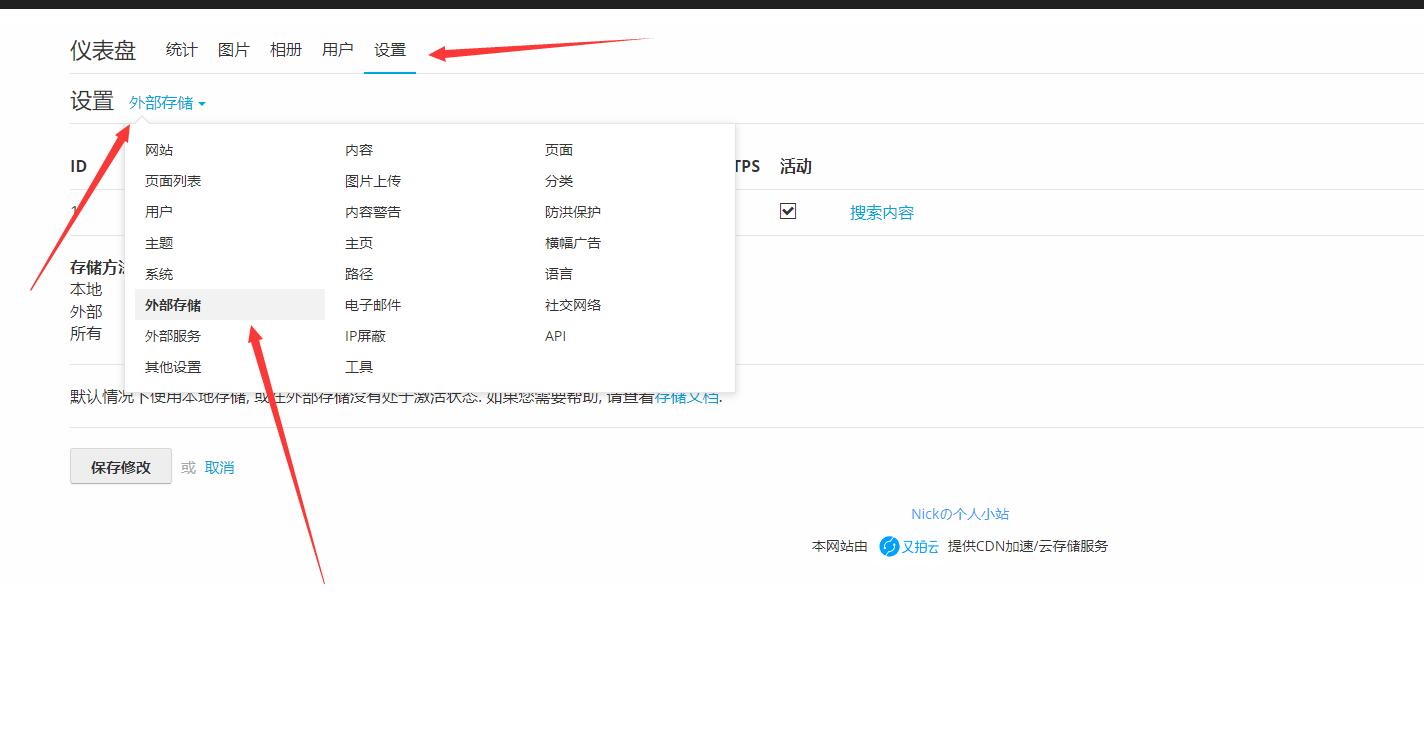Switch to the 统计 tab
The width and height of the screenshot is (1424, 744).
tap(181, 49)
